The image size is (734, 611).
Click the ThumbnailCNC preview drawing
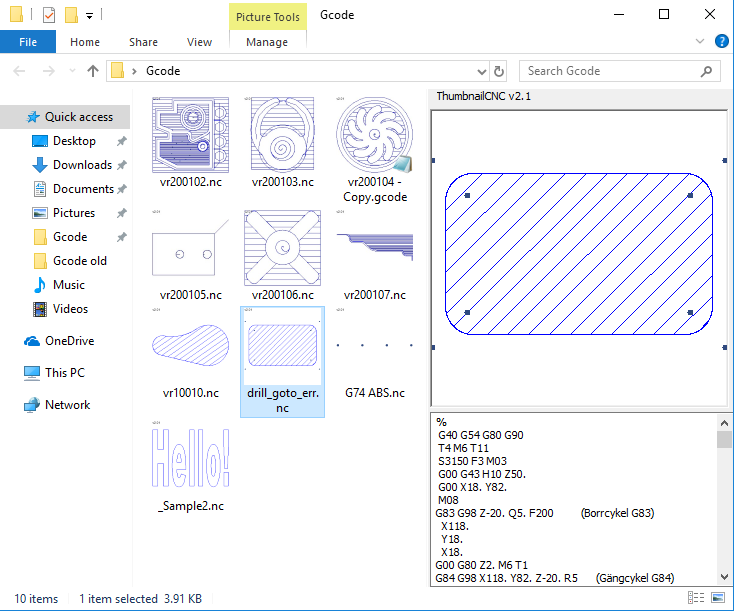[x=579, y=258]
